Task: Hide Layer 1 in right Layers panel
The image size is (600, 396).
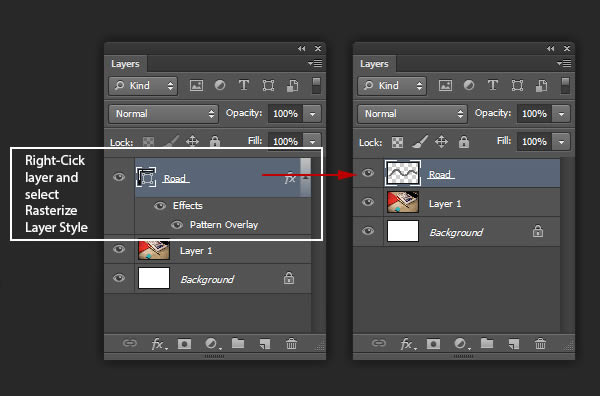Action: (368, 202)
